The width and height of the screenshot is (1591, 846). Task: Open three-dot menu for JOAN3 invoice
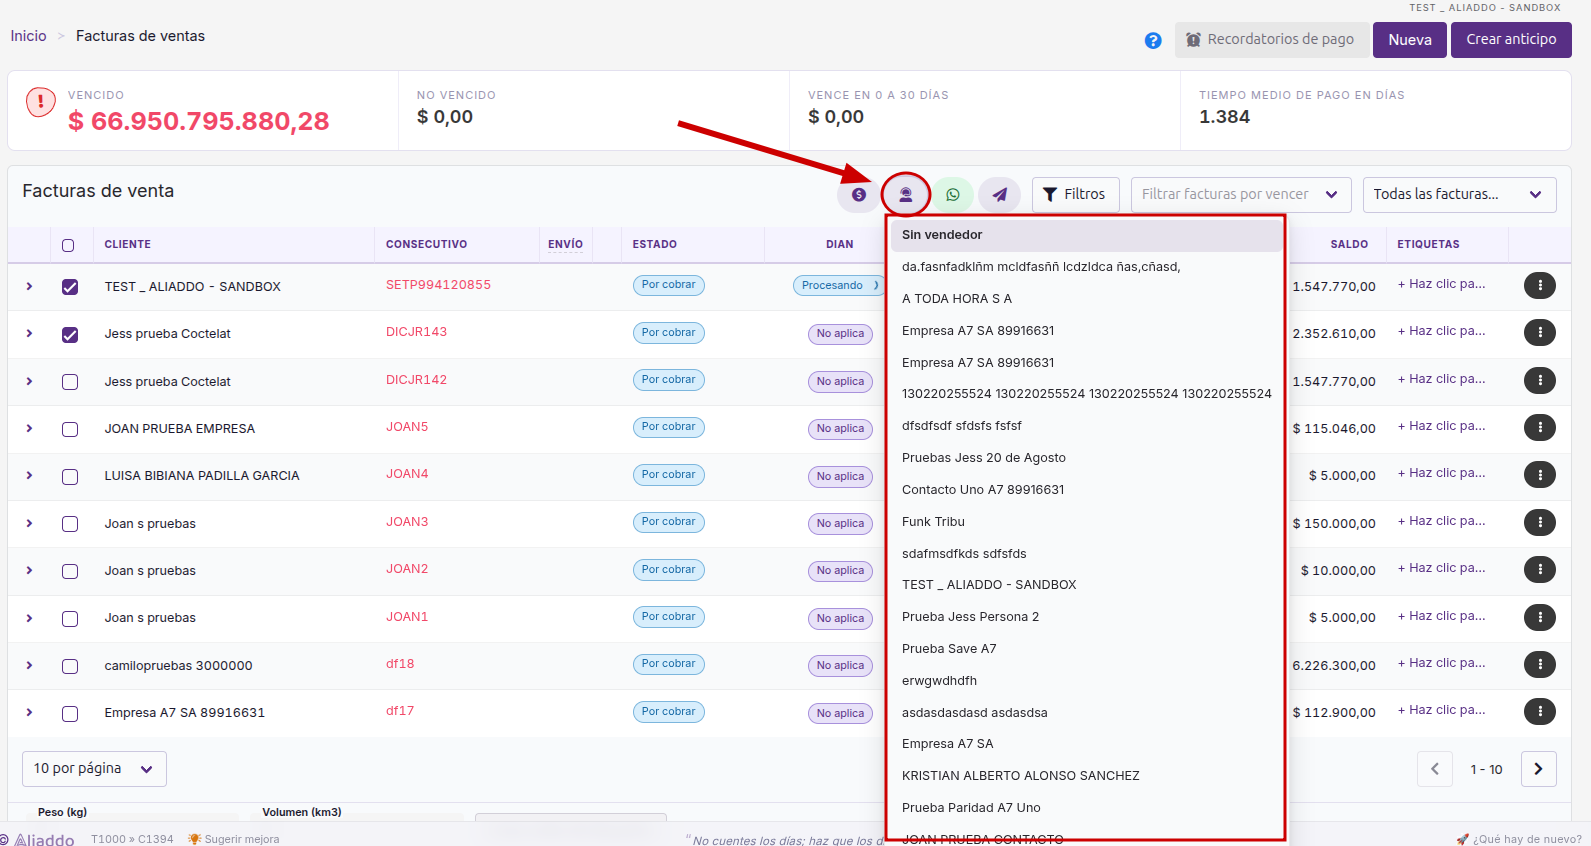pos(1540,522)
